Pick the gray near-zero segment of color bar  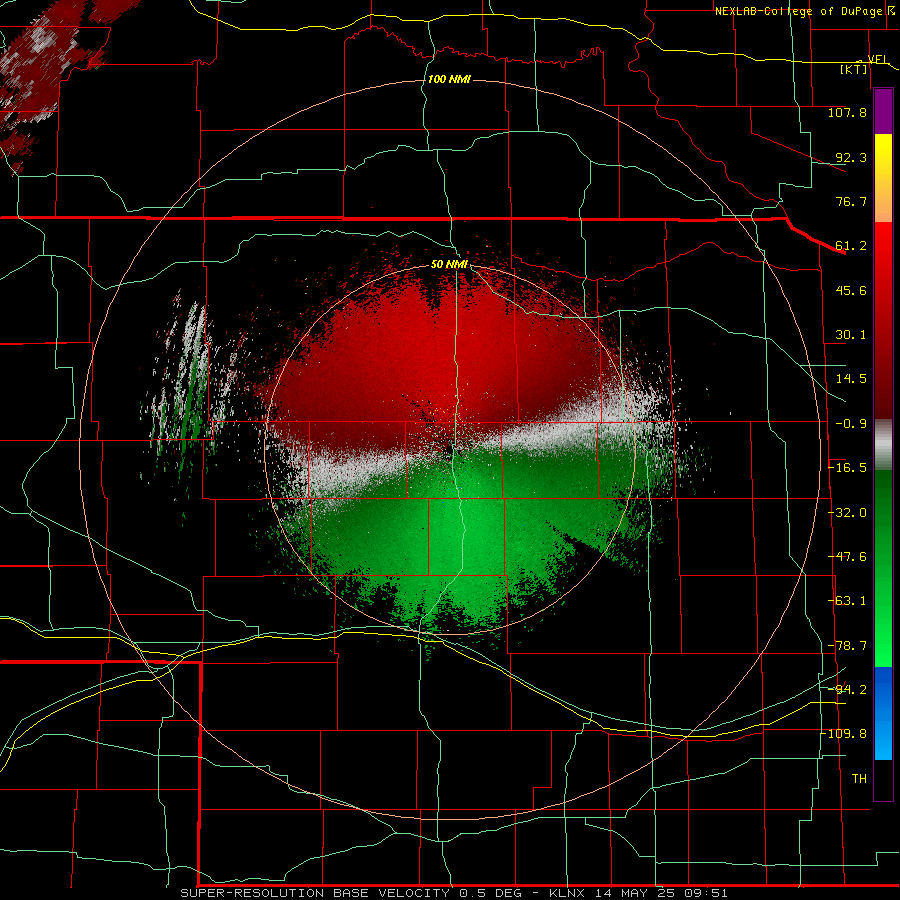[883, 445]
